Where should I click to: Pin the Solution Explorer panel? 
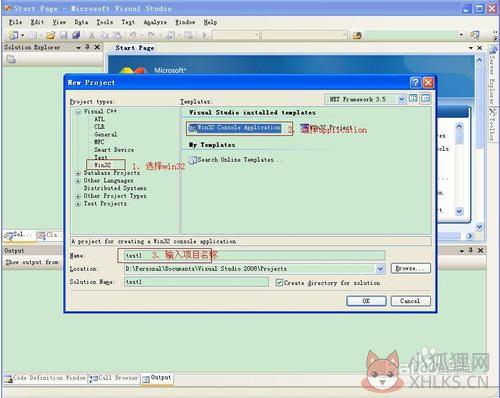click(x=87, y=47)
